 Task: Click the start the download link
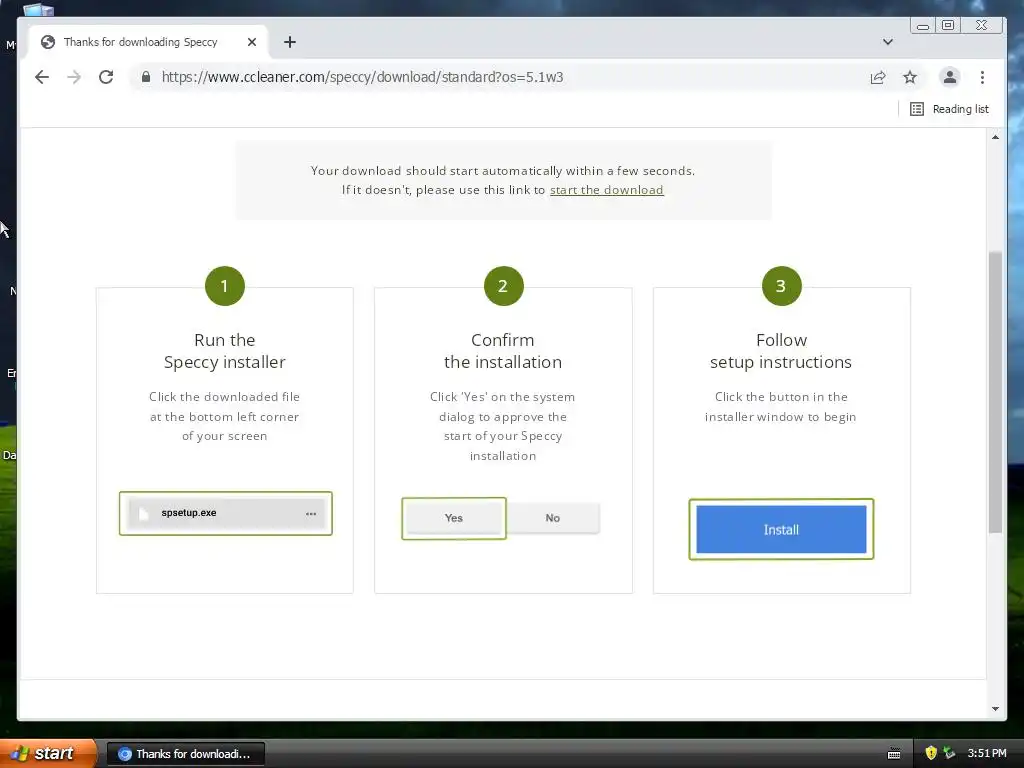(606, 190)
